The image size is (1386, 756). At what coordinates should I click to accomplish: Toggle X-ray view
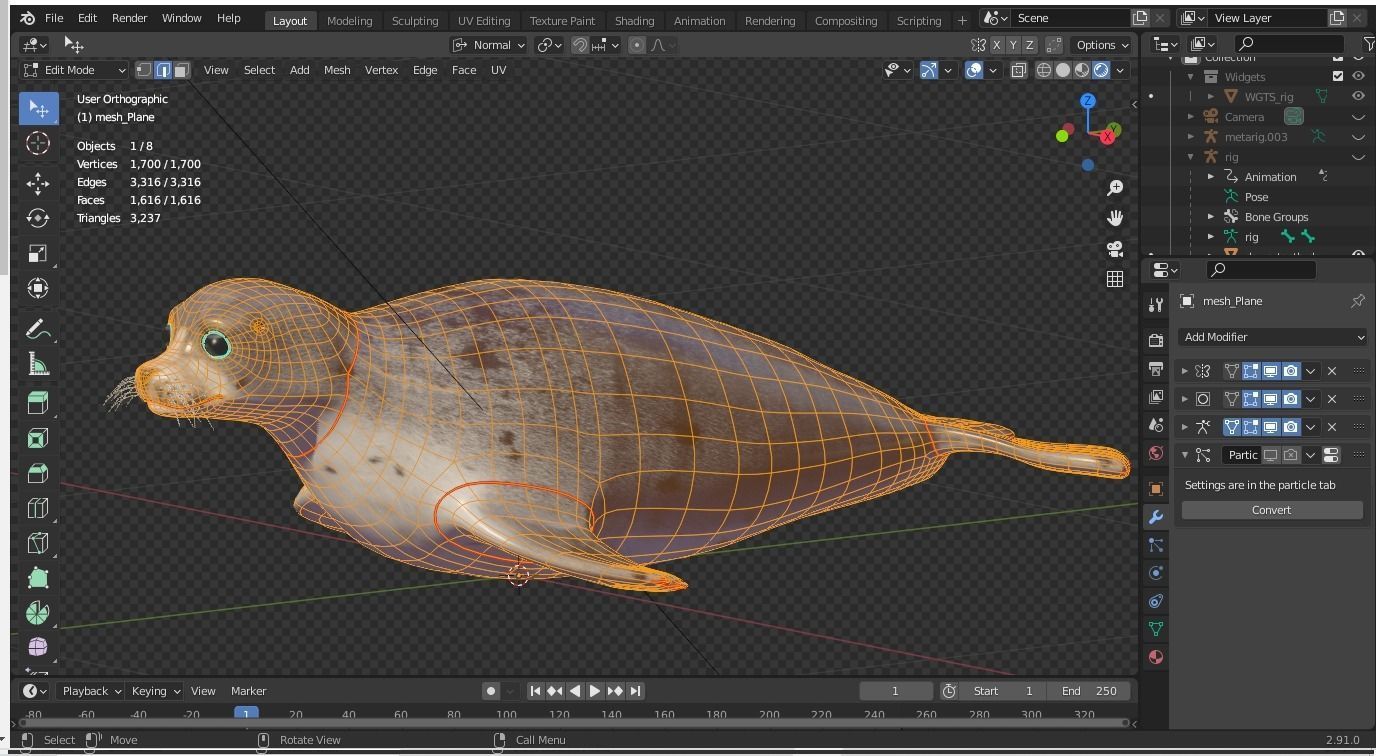1018,70
